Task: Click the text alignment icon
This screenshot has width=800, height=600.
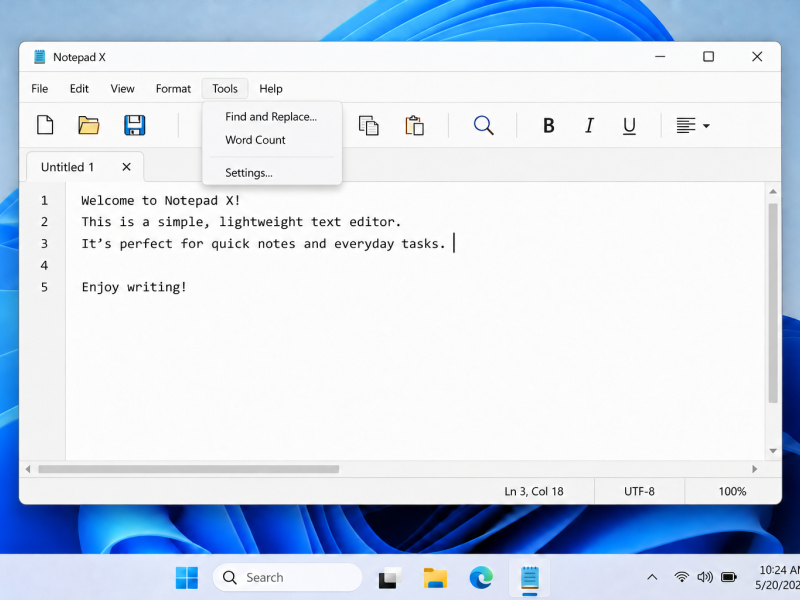Action: [x=686, y=126]
